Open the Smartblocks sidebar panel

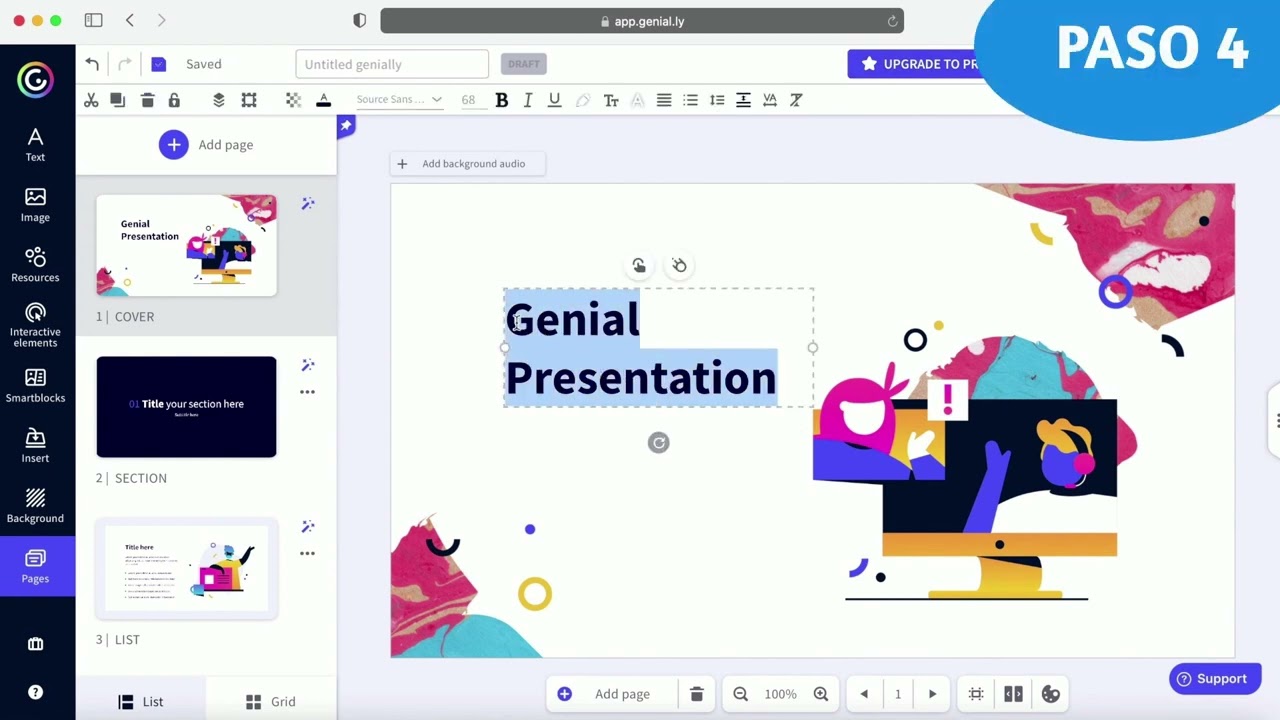pos(35,386)
